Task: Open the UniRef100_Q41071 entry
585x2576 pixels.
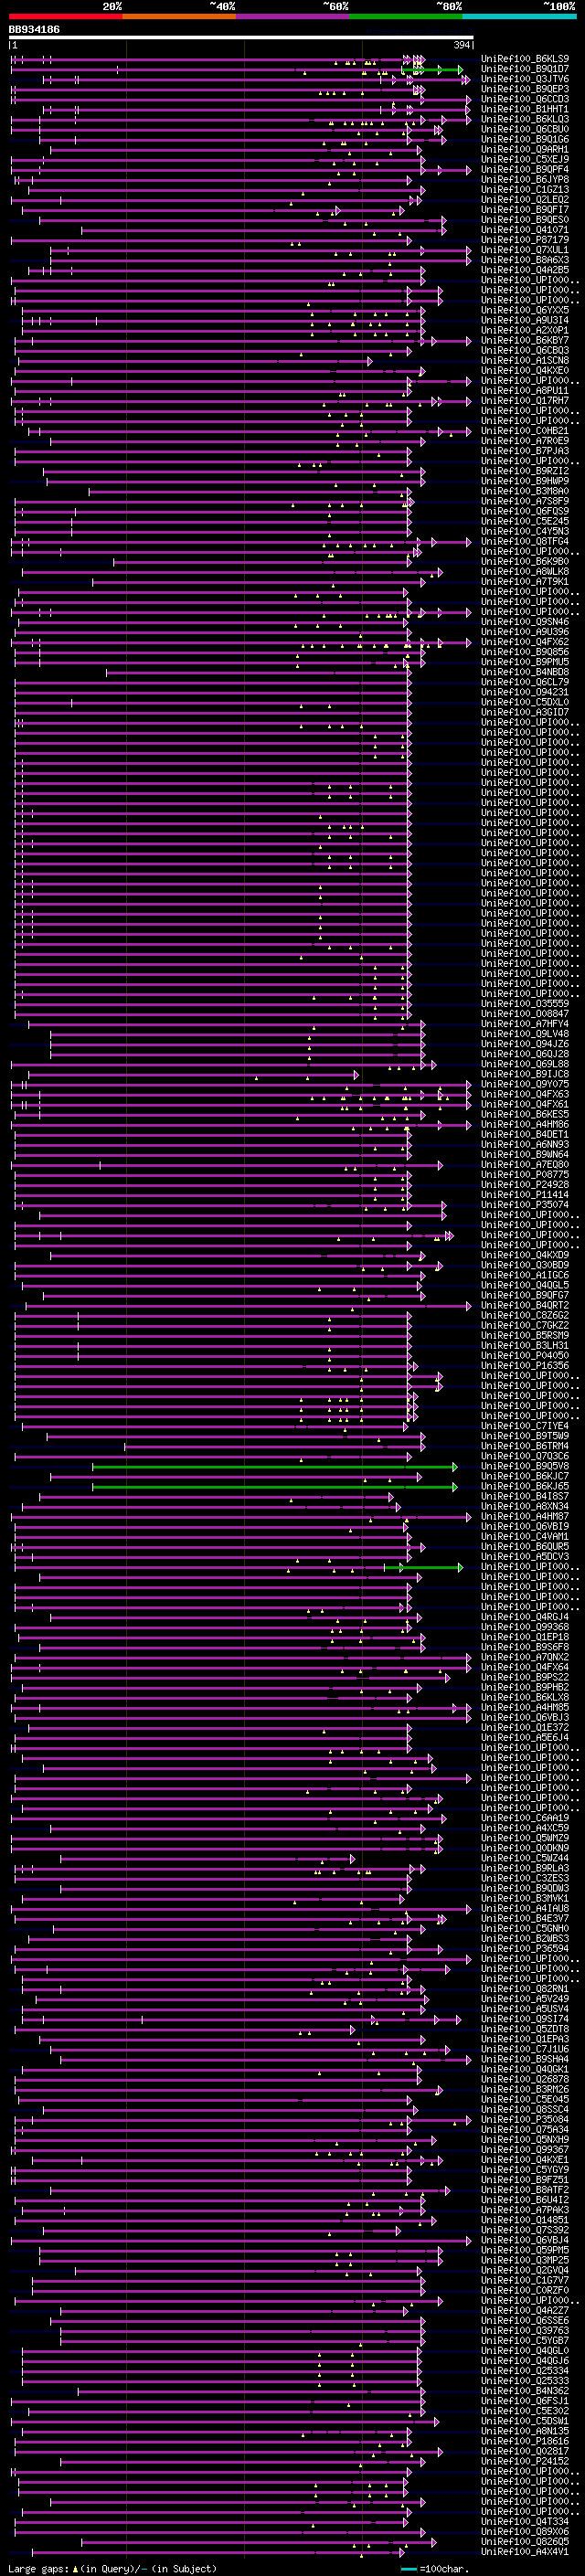Action: point(525,230)
